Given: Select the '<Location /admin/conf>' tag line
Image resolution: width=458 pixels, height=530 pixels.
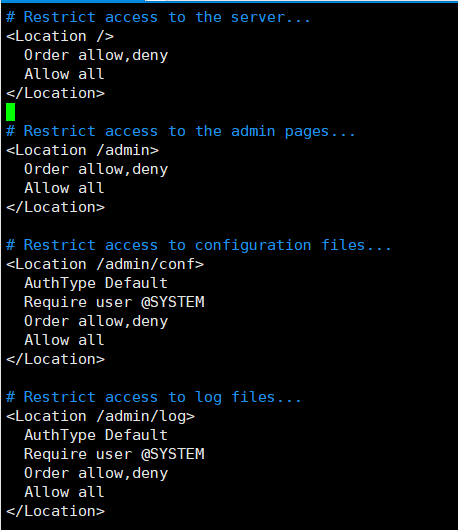Looking at the screenshot, I should click(105, 264).
